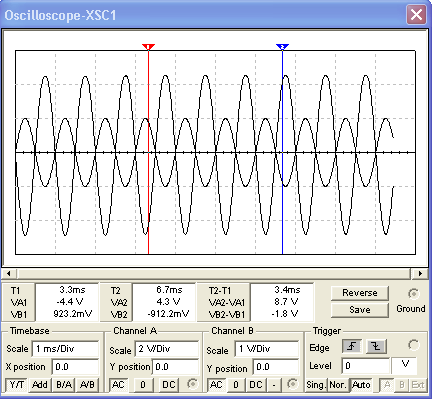
Task: Click the VB1 reading 923.2mV
Action: pos(72,314)
